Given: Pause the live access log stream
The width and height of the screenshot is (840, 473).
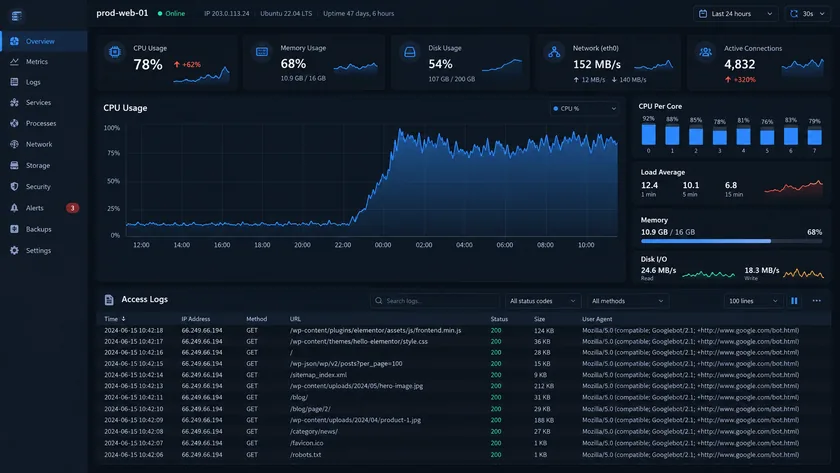Looking at the screenshot, I should pos(794,301).
